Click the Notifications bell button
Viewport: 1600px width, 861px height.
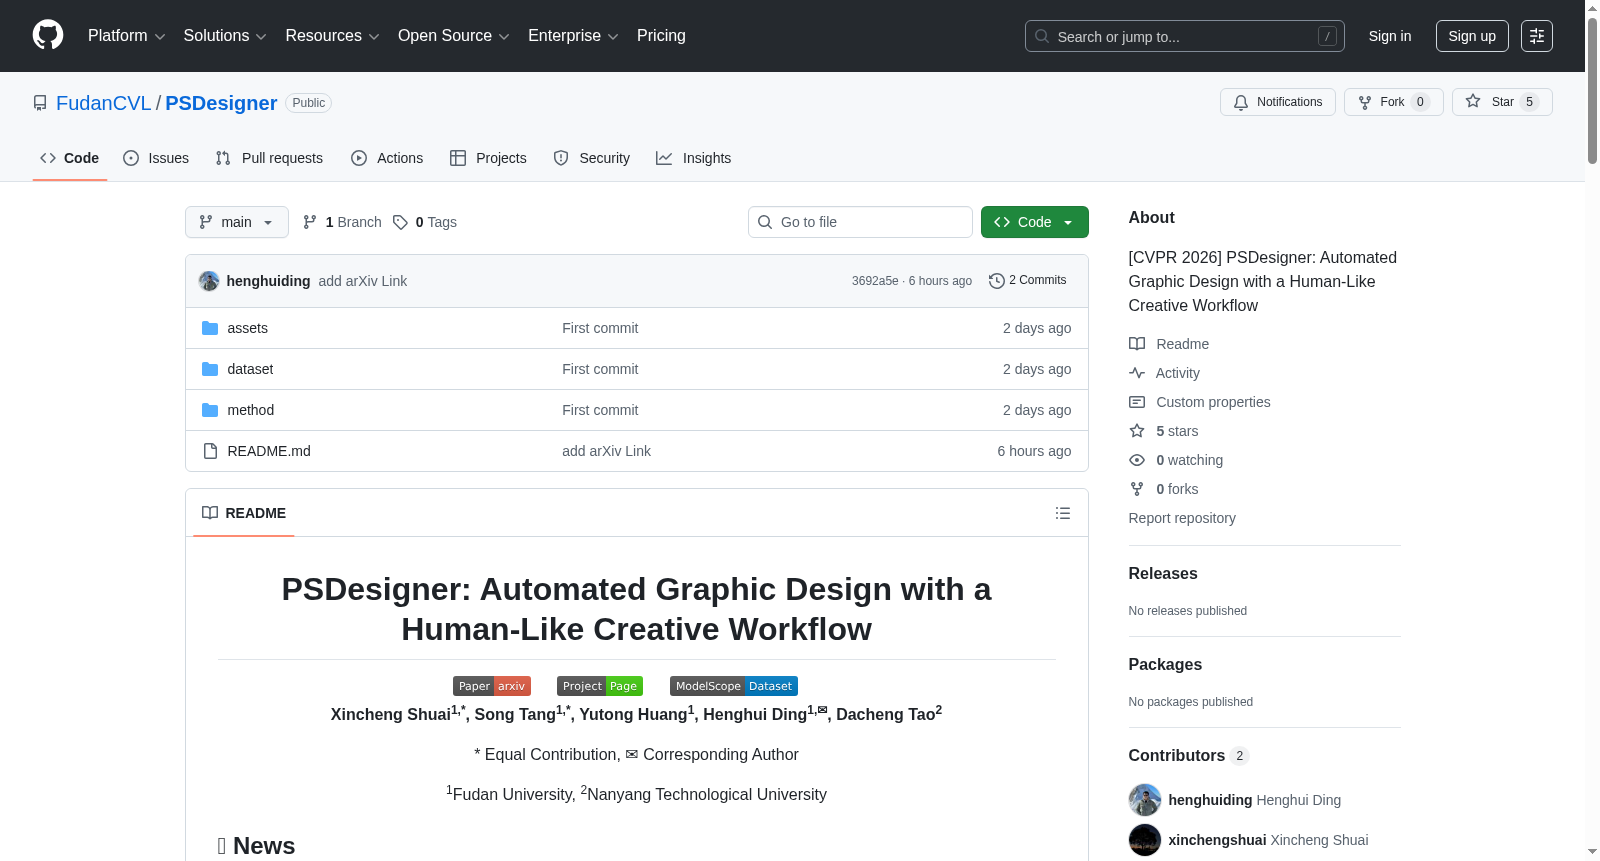[x=1277, y=102]
